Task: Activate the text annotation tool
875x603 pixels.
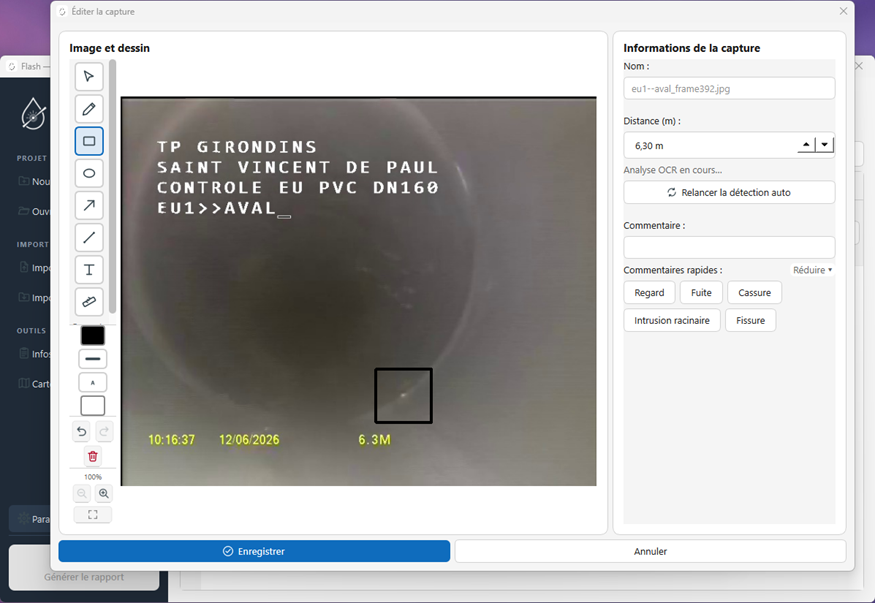Action: (x=89, y=270)
